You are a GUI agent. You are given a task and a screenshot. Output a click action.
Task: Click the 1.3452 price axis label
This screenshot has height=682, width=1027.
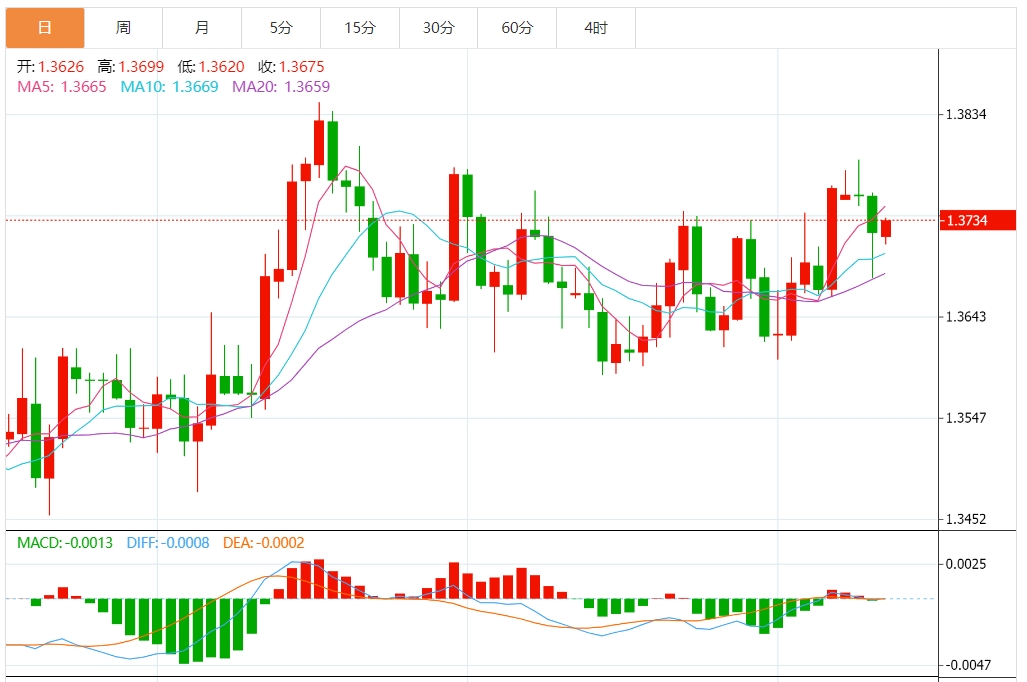(966, 520)
